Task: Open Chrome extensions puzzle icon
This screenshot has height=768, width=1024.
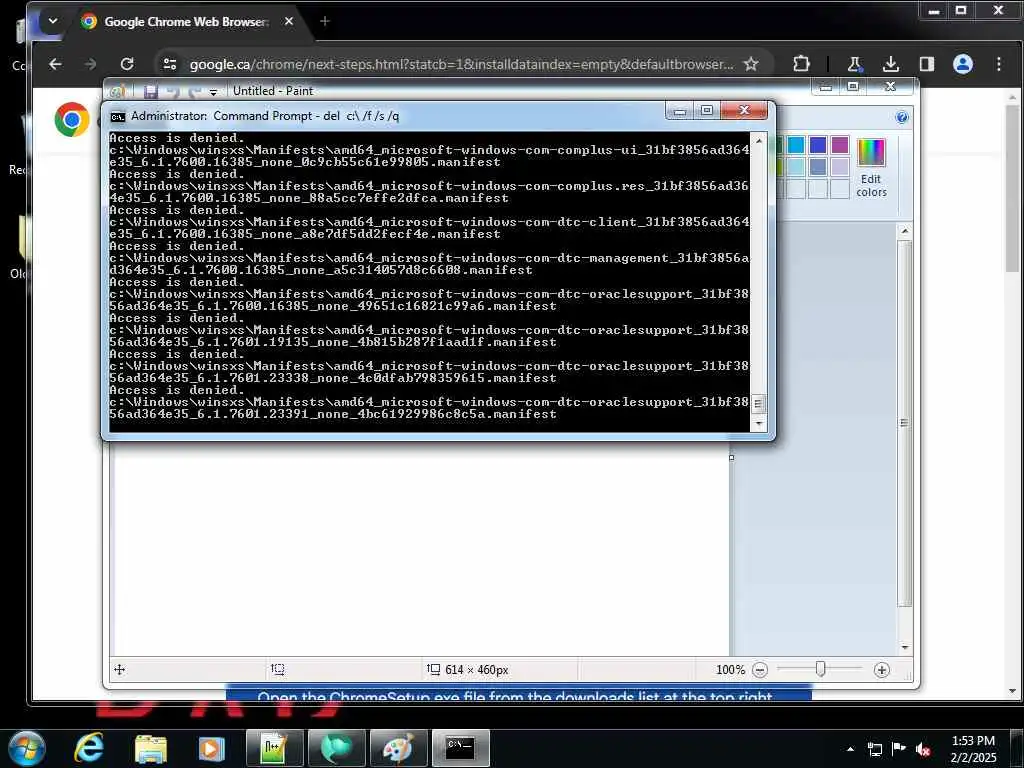Action: [801, 64]
